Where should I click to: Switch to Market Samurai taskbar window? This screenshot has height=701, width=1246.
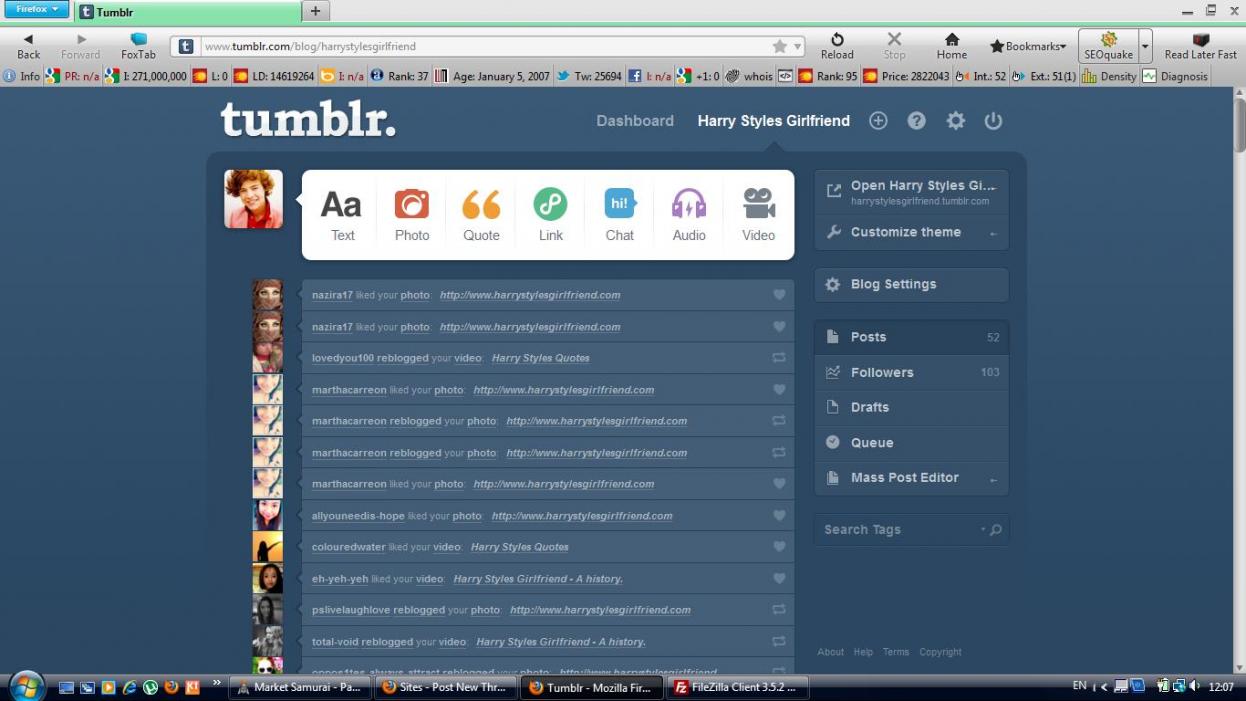click(299, 687)
